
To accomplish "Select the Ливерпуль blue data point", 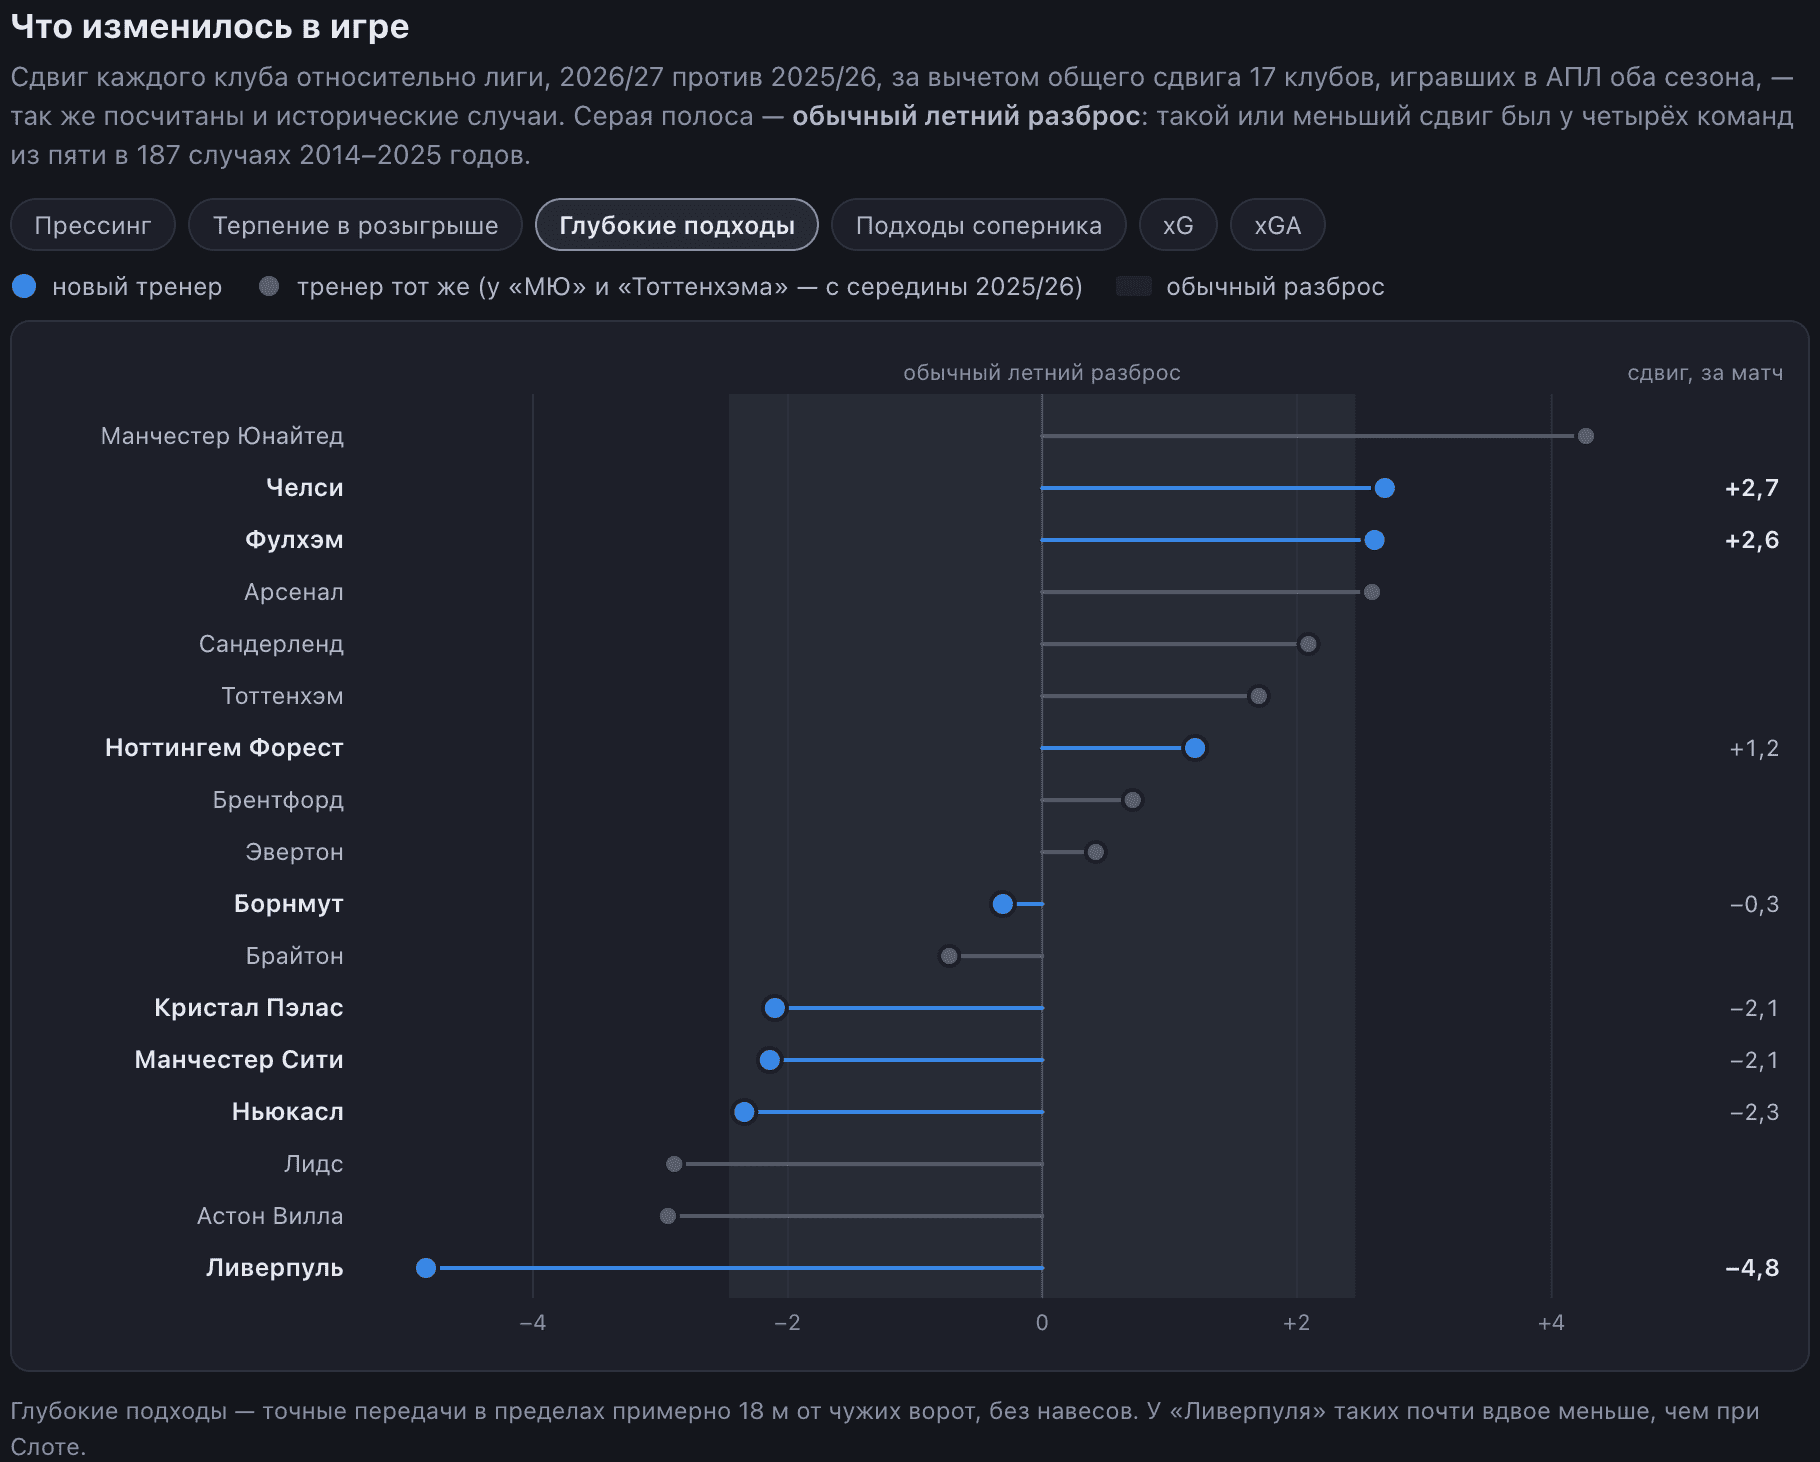I will pos(426,1268).
